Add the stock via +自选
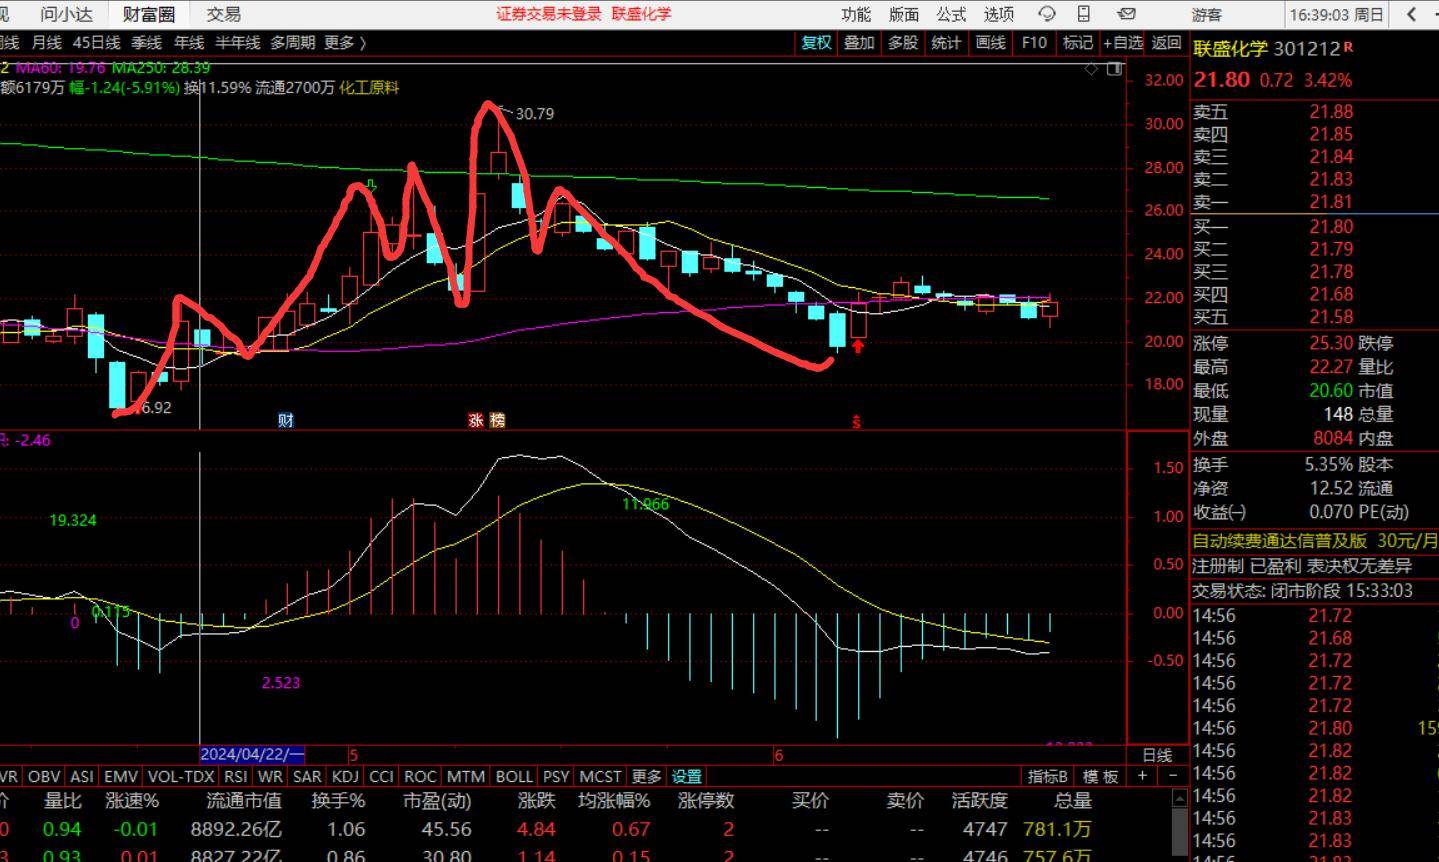 [1122, 42]
